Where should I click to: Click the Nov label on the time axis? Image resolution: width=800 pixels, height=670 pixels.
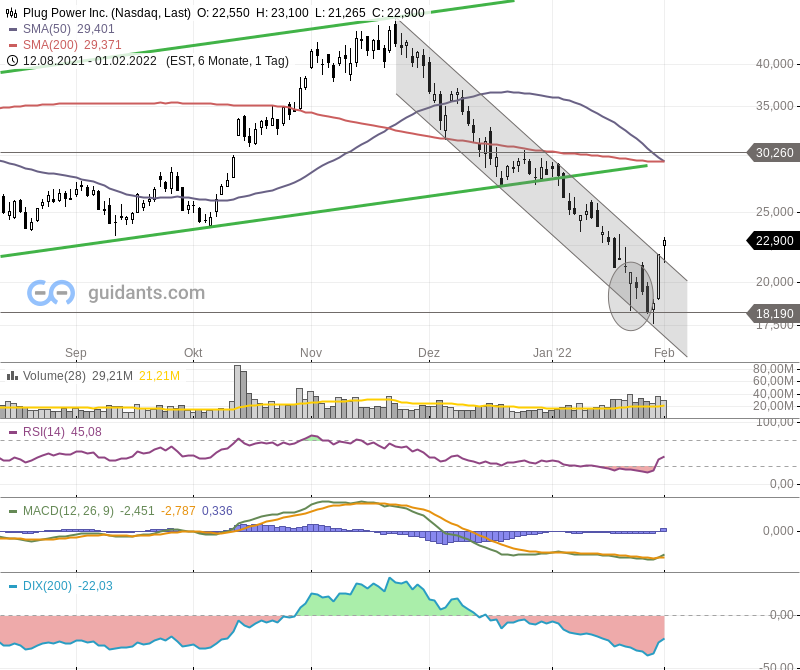pos(311,353)
